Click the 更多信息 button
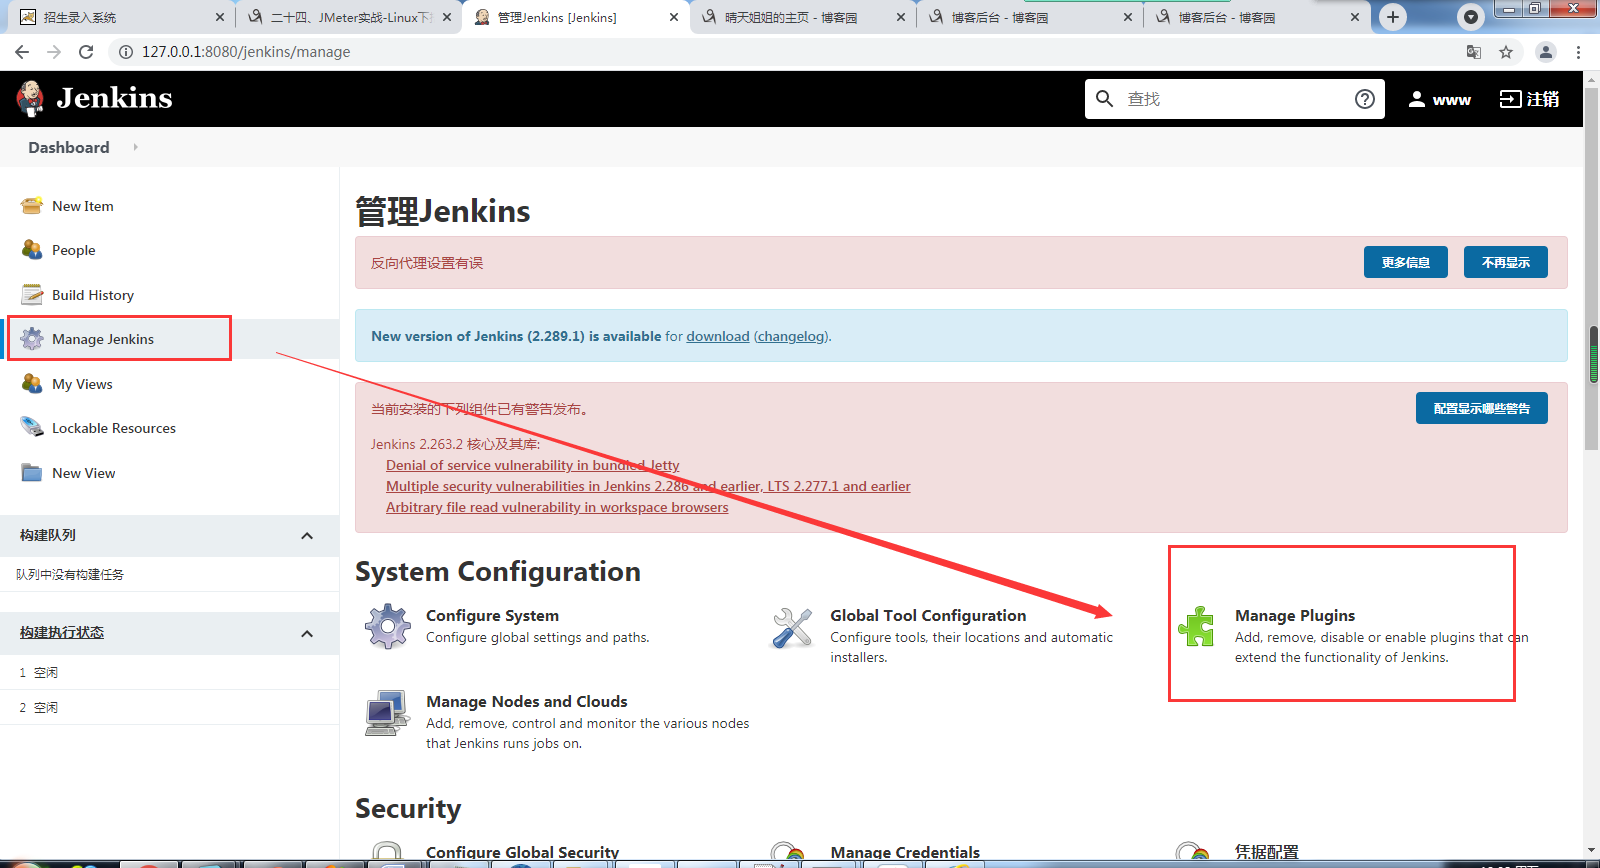The image size is (1600, 868). pyautogui.click(x=1405, y=262)
